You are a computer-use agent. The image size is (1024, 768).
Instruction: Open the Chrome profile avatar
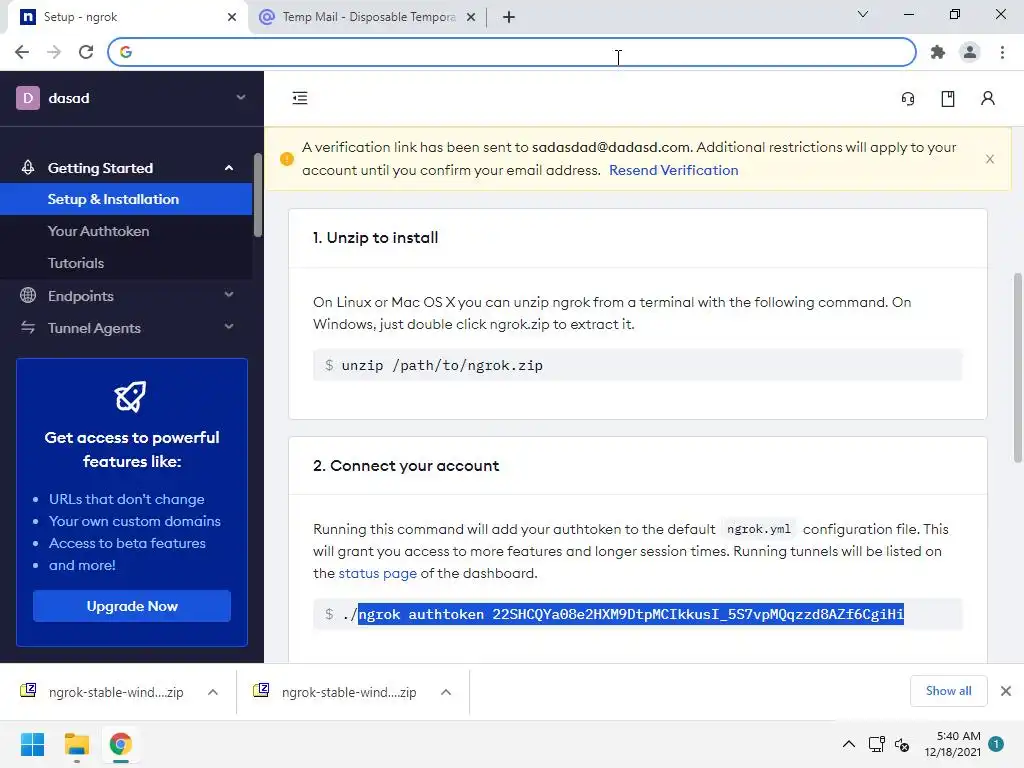click(x=970, y=52)
